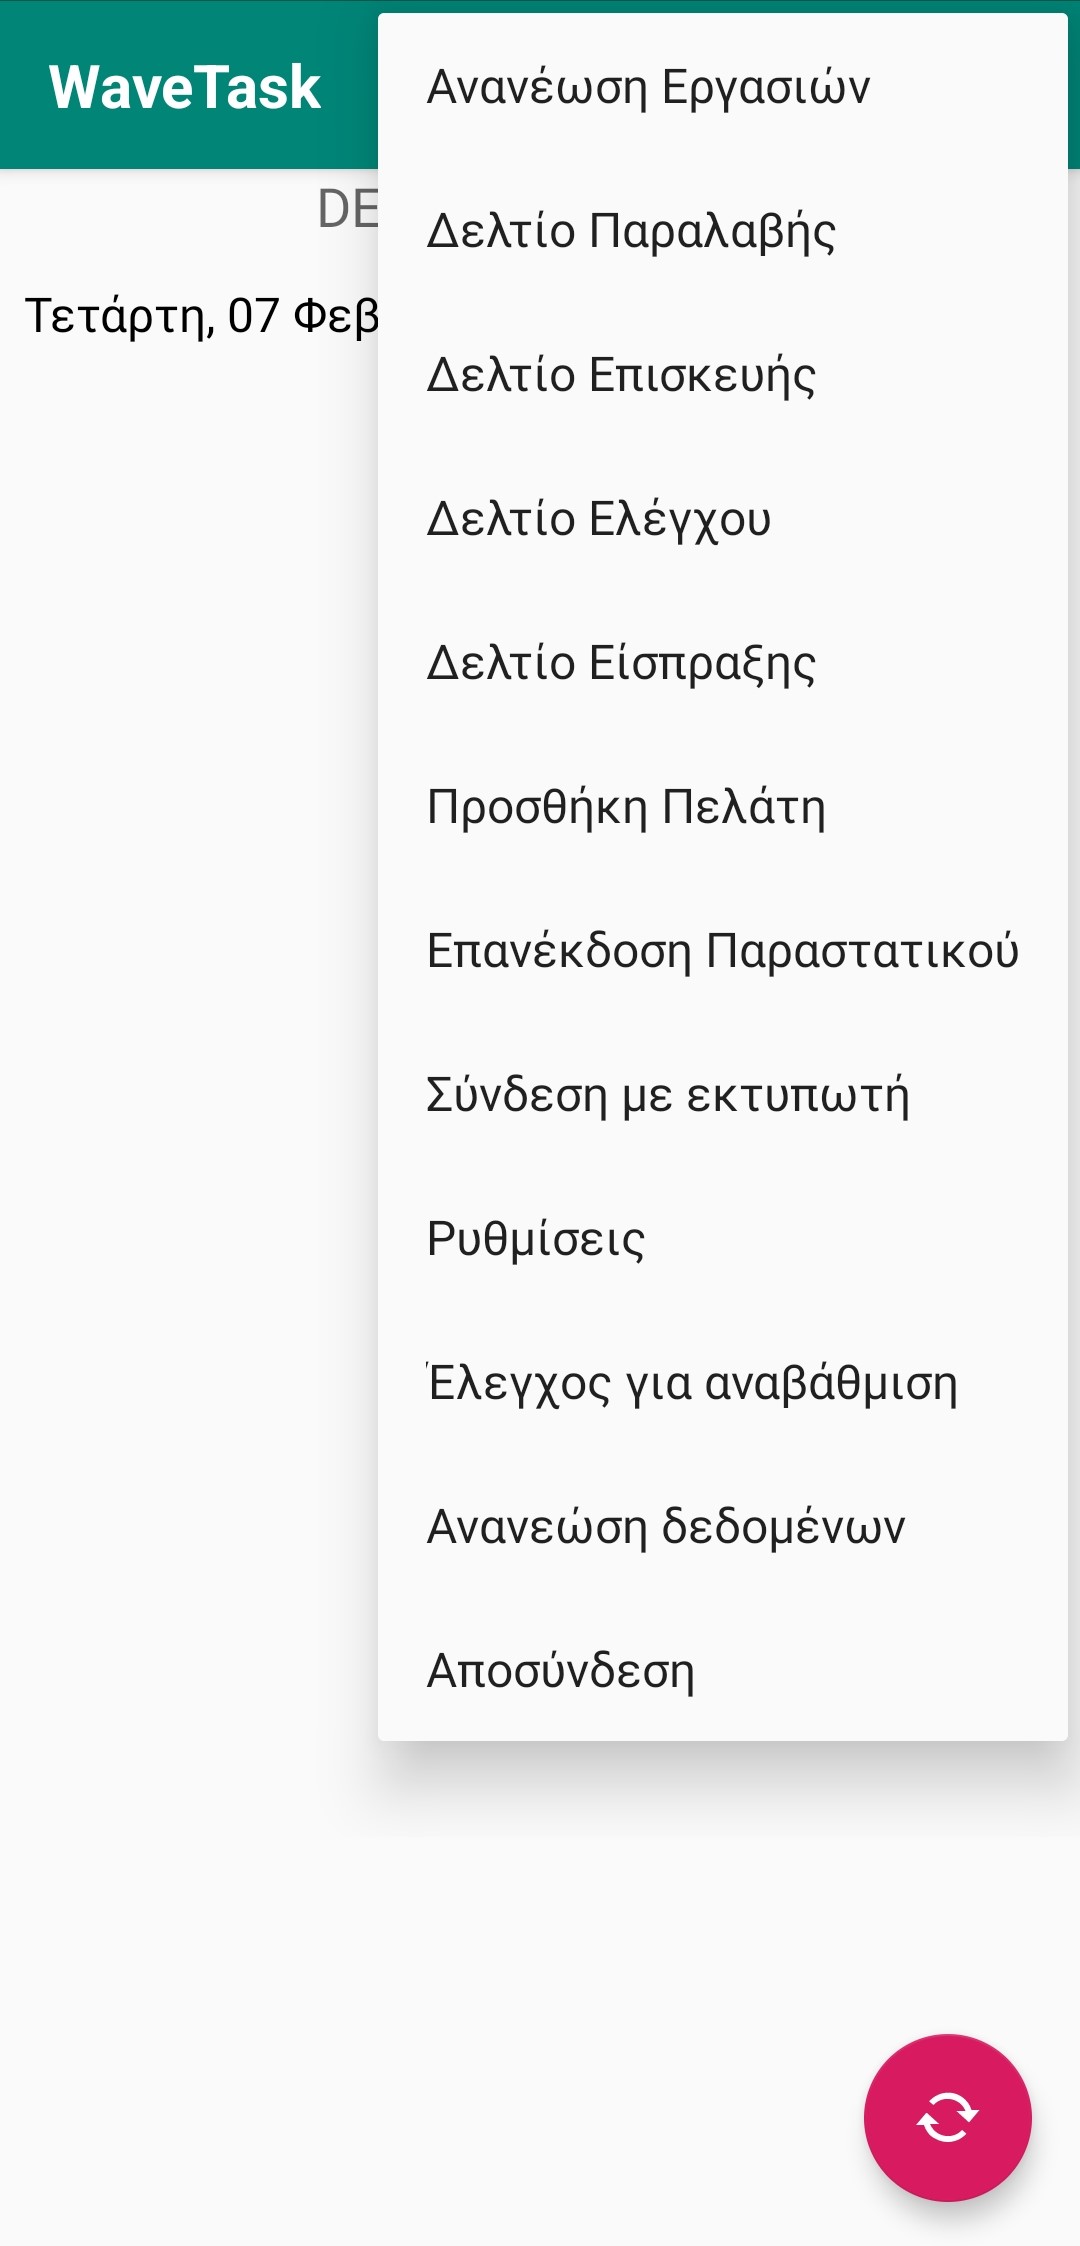Choose Δελτίο Επισκευής menu entry
The image size is (1080, 2246).
click(621, 375)
